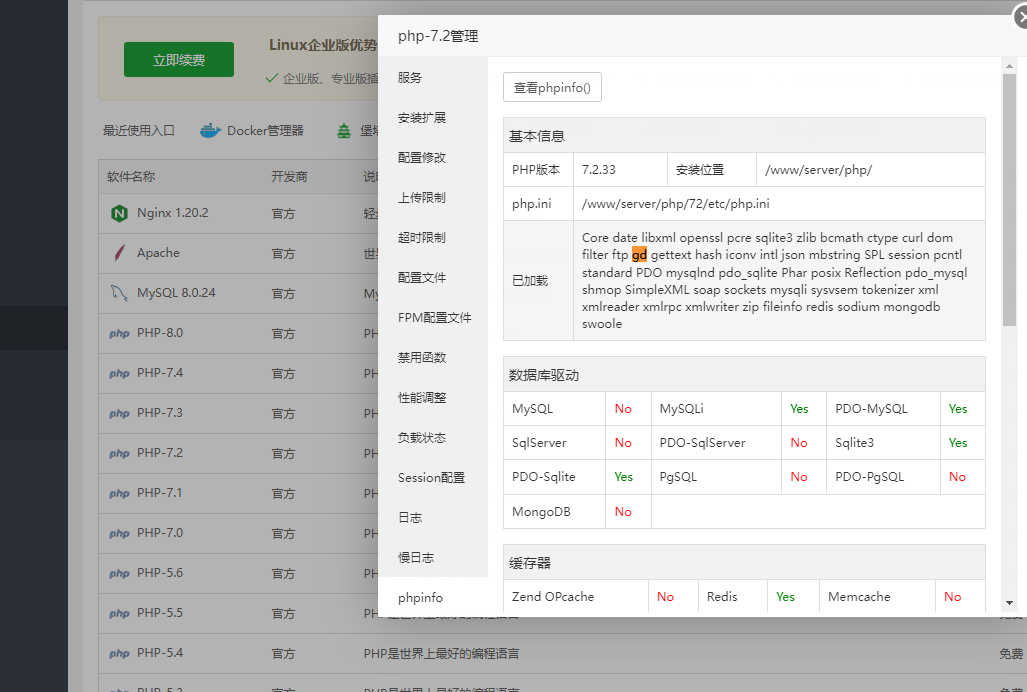Click the php icon beside PHP-5.6
The image size is (1027, 692).
[119, 573]
